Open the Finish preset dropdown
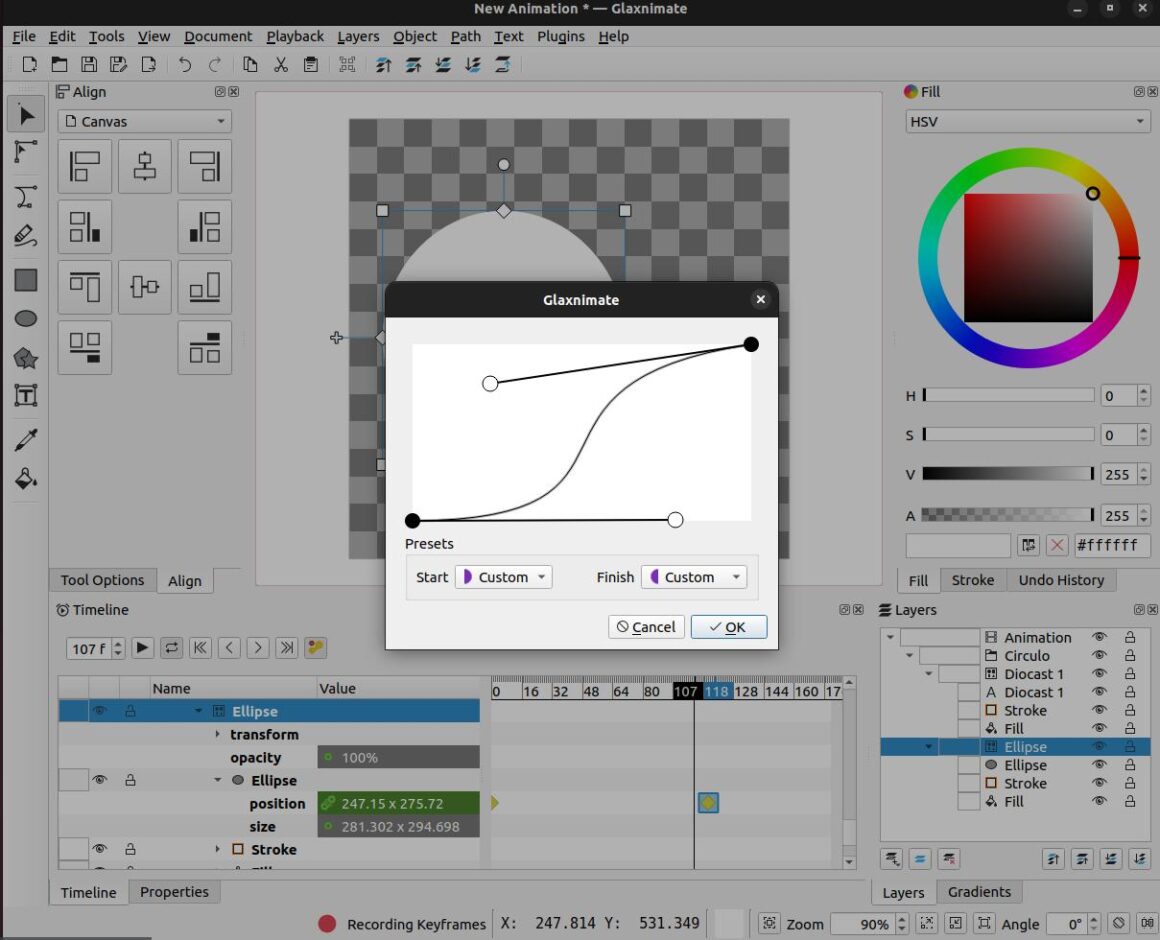 click(694, 577)
